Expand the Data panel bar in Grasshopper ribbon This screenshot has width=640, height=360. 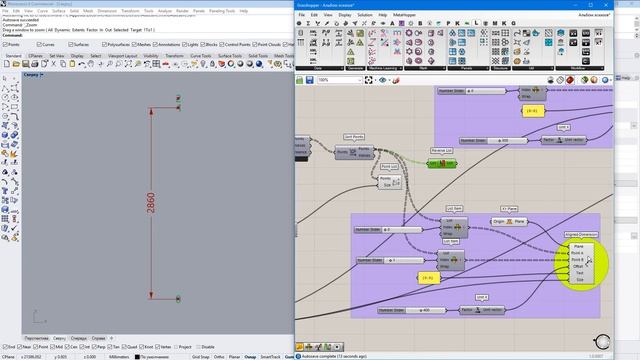pyautogui.click(x=320, y=68)
